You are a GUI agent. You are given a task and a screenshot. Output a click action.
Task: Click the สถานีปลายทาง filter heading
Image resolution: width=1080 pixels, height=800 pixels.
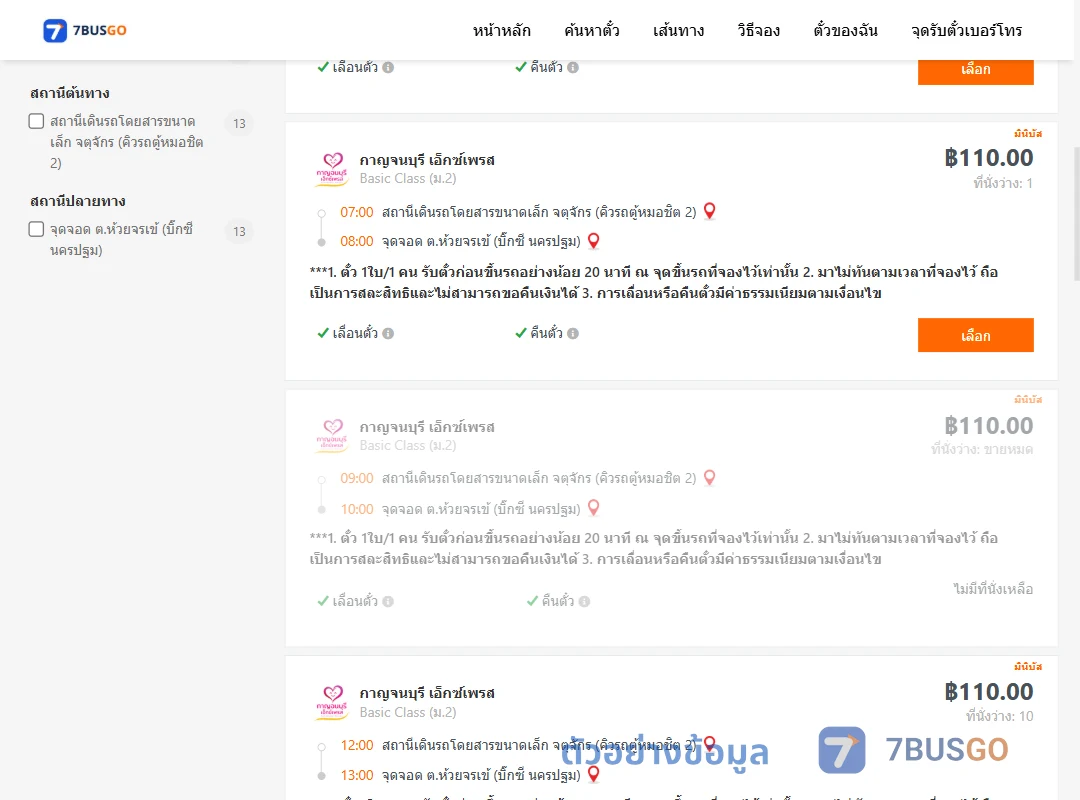coord(77,201)
